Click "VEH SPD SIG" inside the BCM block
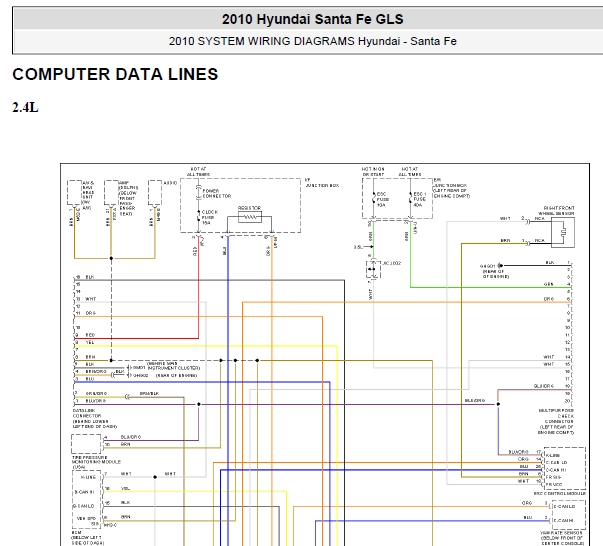 tap(88, 521)
